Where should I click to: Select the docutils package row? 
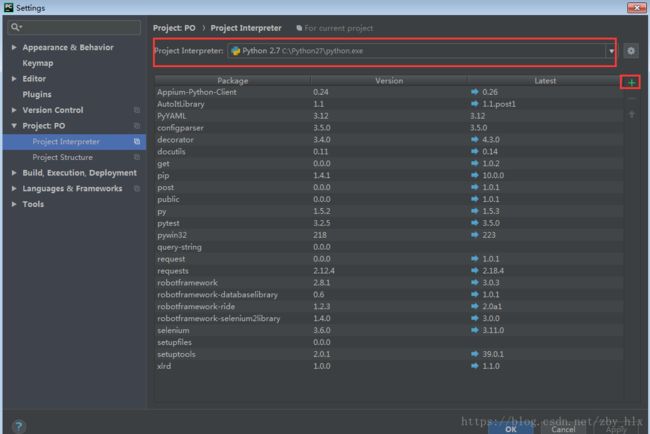[389, 152]
